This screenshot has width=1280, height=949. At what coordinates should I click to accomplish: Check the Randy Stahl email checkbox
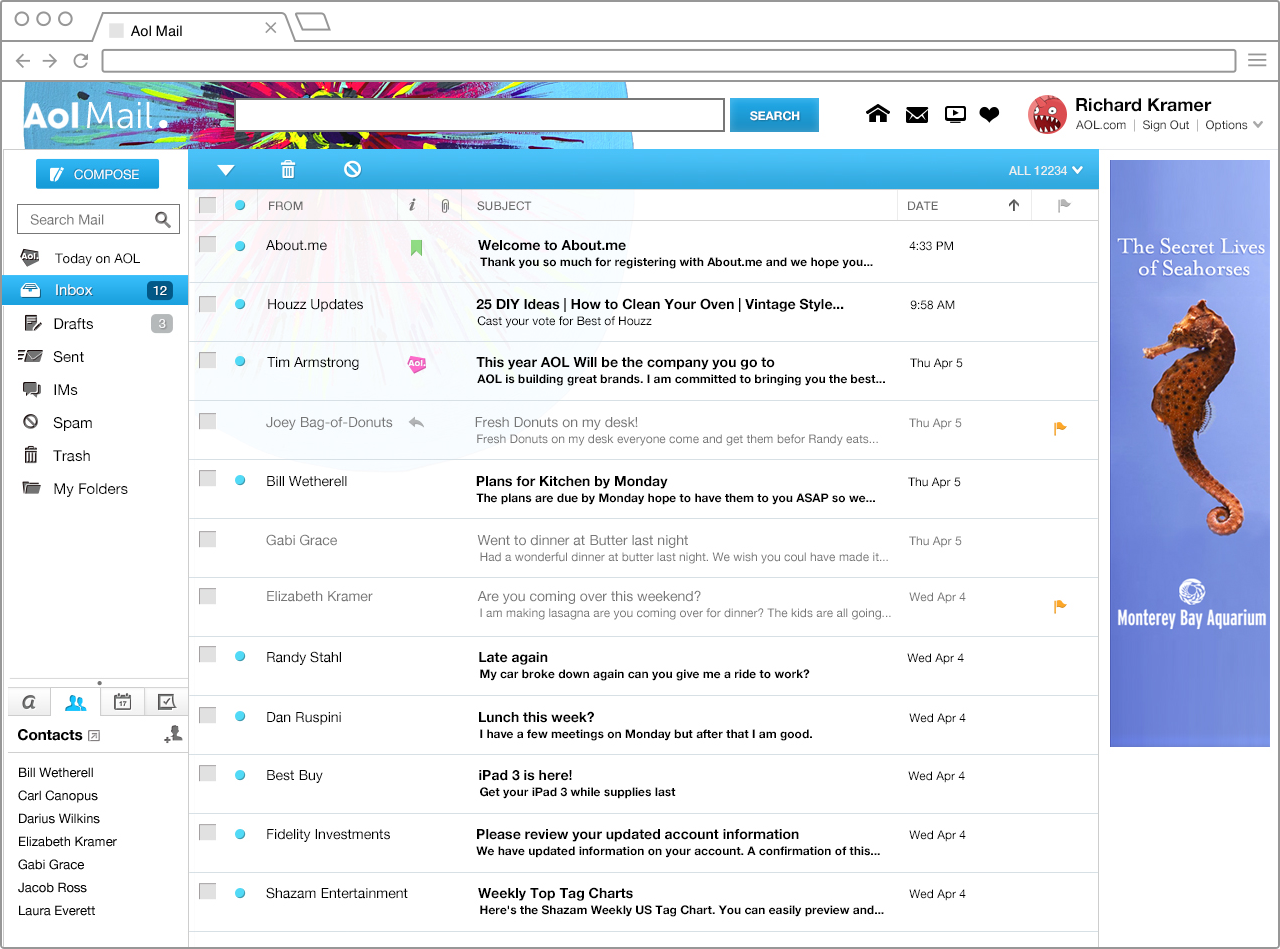point(207,654)
